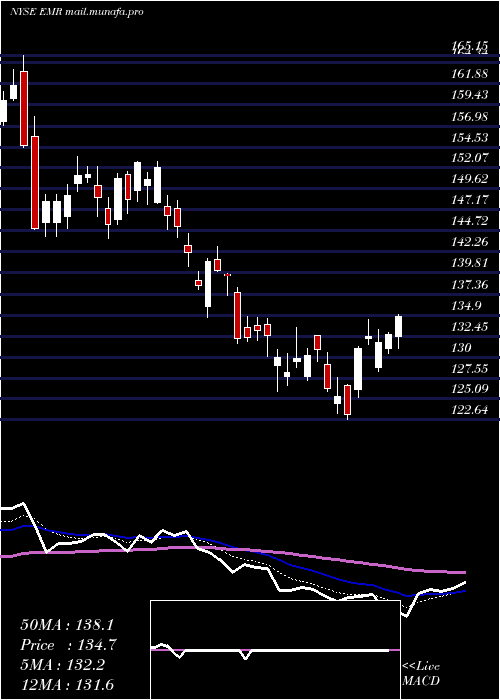The width and height of the screenshot is (500, 700).
Task: Click the 147.17 price axis label
Action: click(469, 200)
